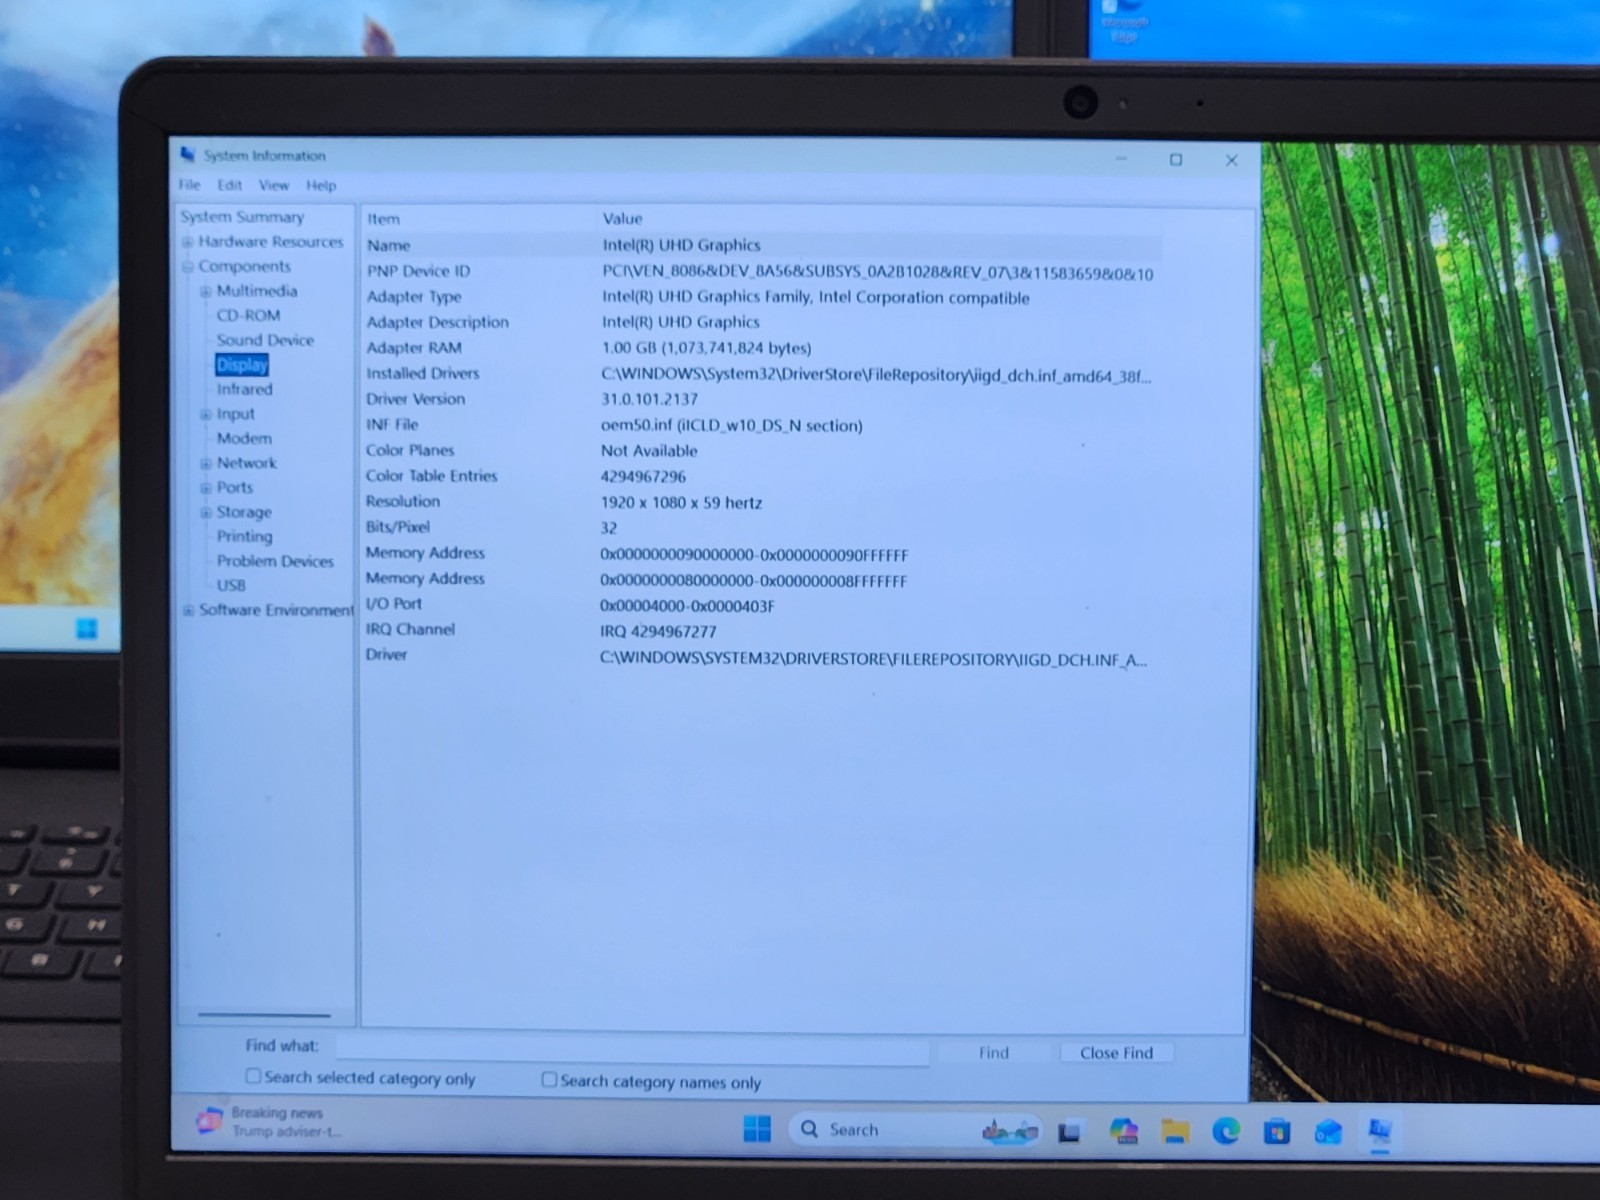Select the Adapter Type row
This screenshot has width=1600, height=1200.
[x=762, y=297]
